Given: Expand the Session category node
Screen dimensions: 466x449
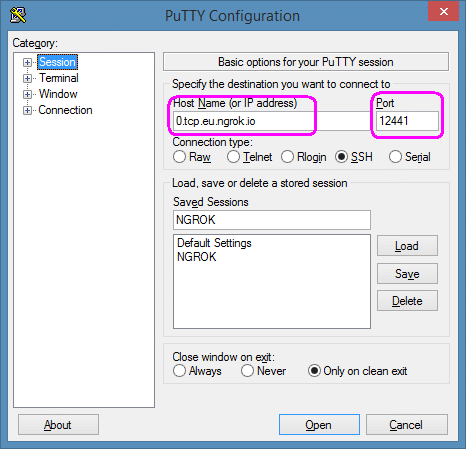Looking at the screenshot, I should click(27, 62).
